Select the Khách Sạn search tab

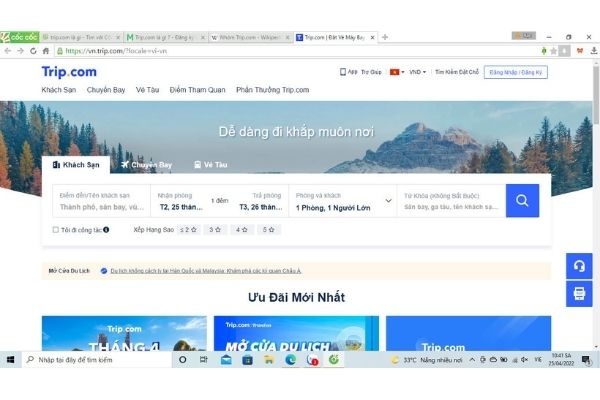click(x=76, y=165)
